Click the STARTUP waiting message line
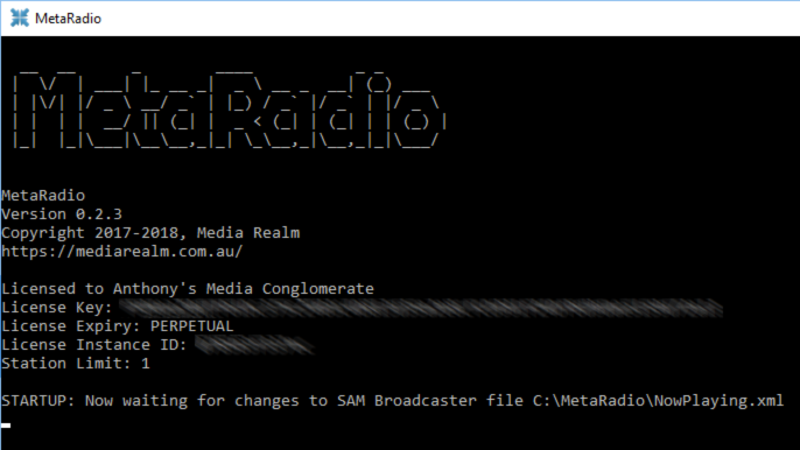 (392, 401)
